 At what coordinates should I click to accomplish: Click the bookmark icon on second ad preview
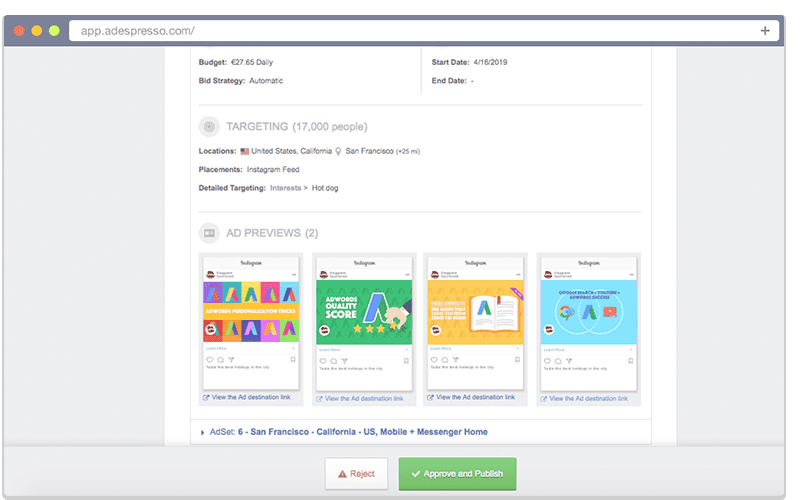[405, 359]
